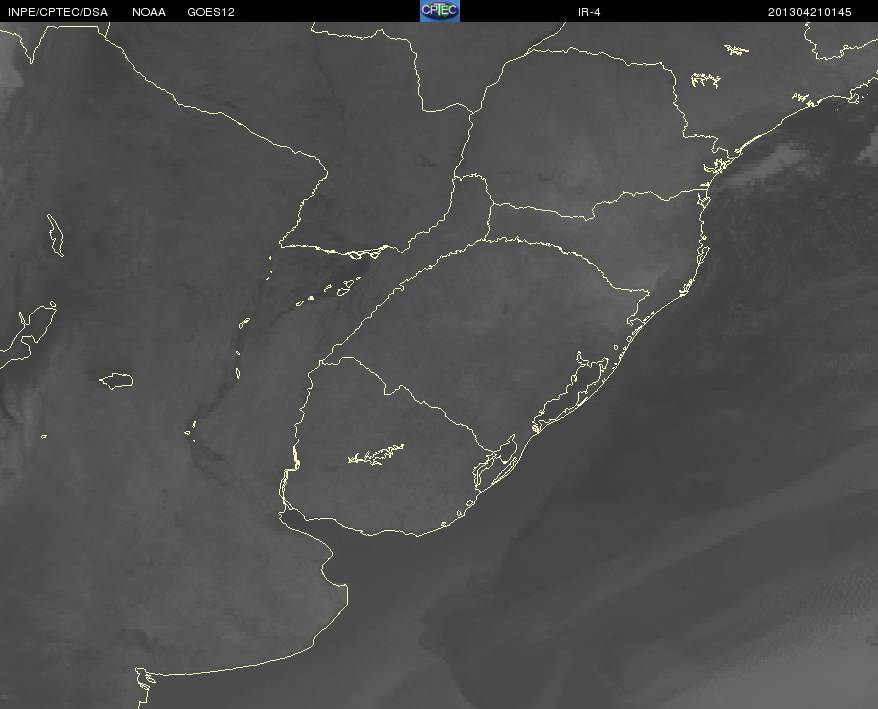Click the CPTEC logo in the header
Screen dimensions: 878x709
click(x=440, y=11)
